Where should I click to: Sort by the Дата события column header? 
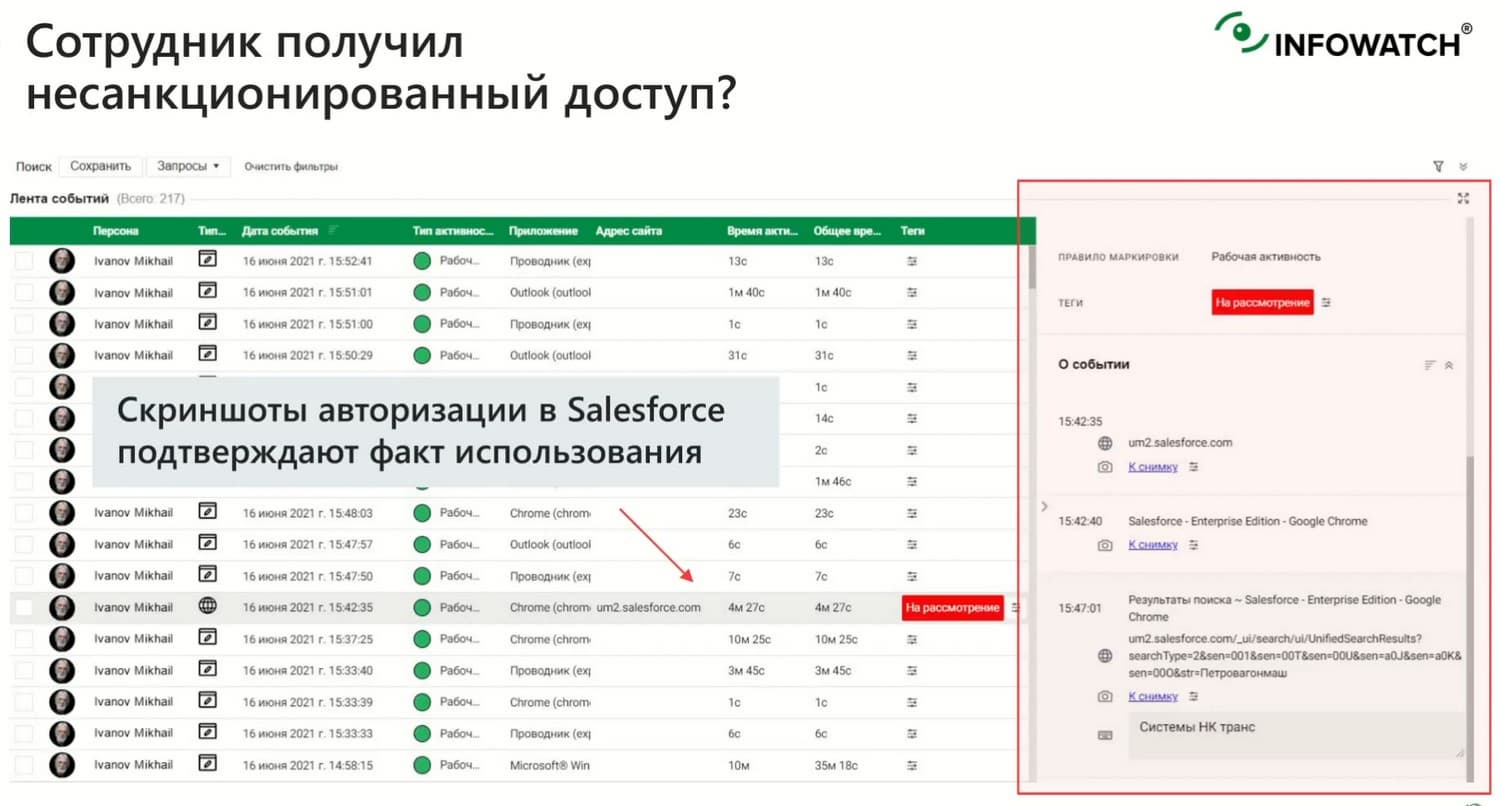(280, 231)
